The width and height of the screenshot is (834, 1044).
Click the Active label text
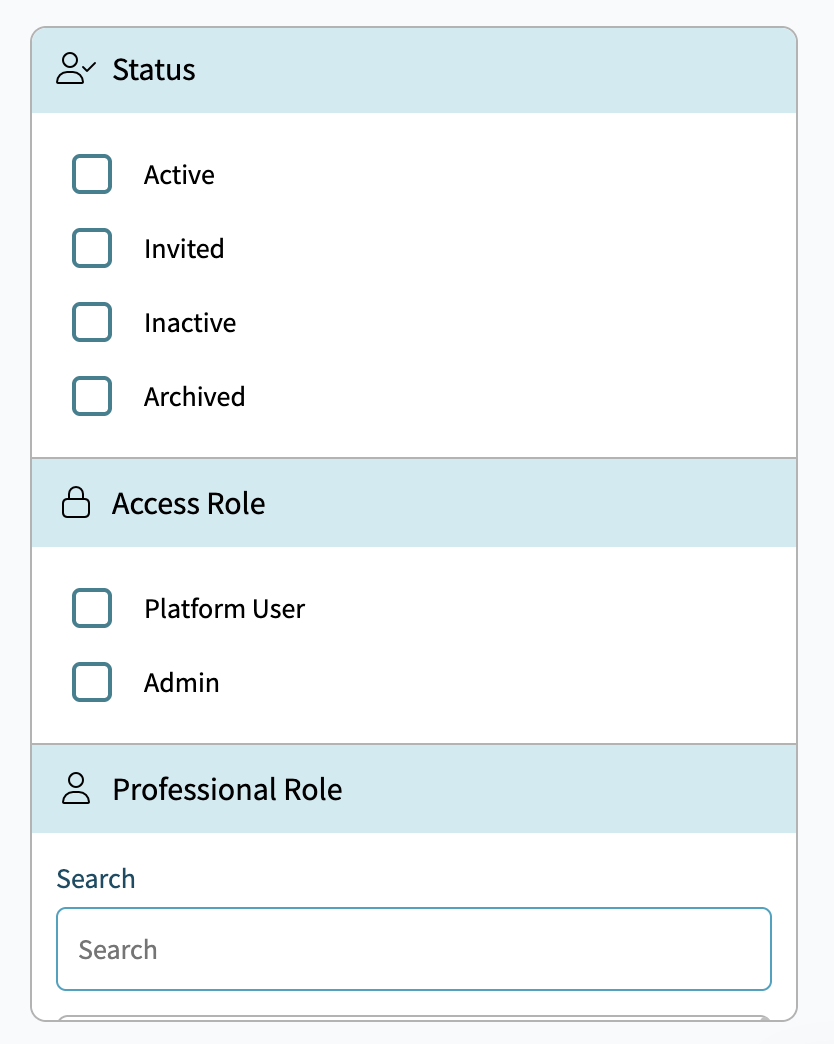point(179,175)
